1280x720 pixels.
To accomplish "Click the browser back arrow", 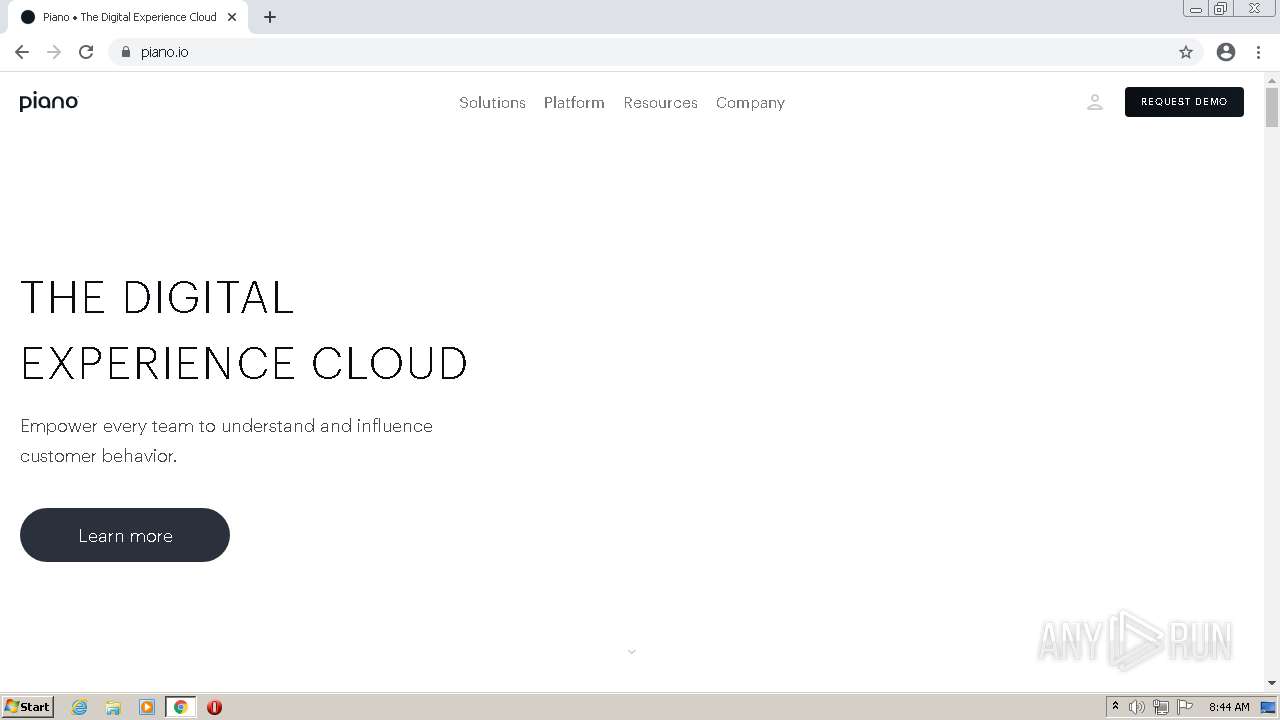I will (x=22, y=52).
